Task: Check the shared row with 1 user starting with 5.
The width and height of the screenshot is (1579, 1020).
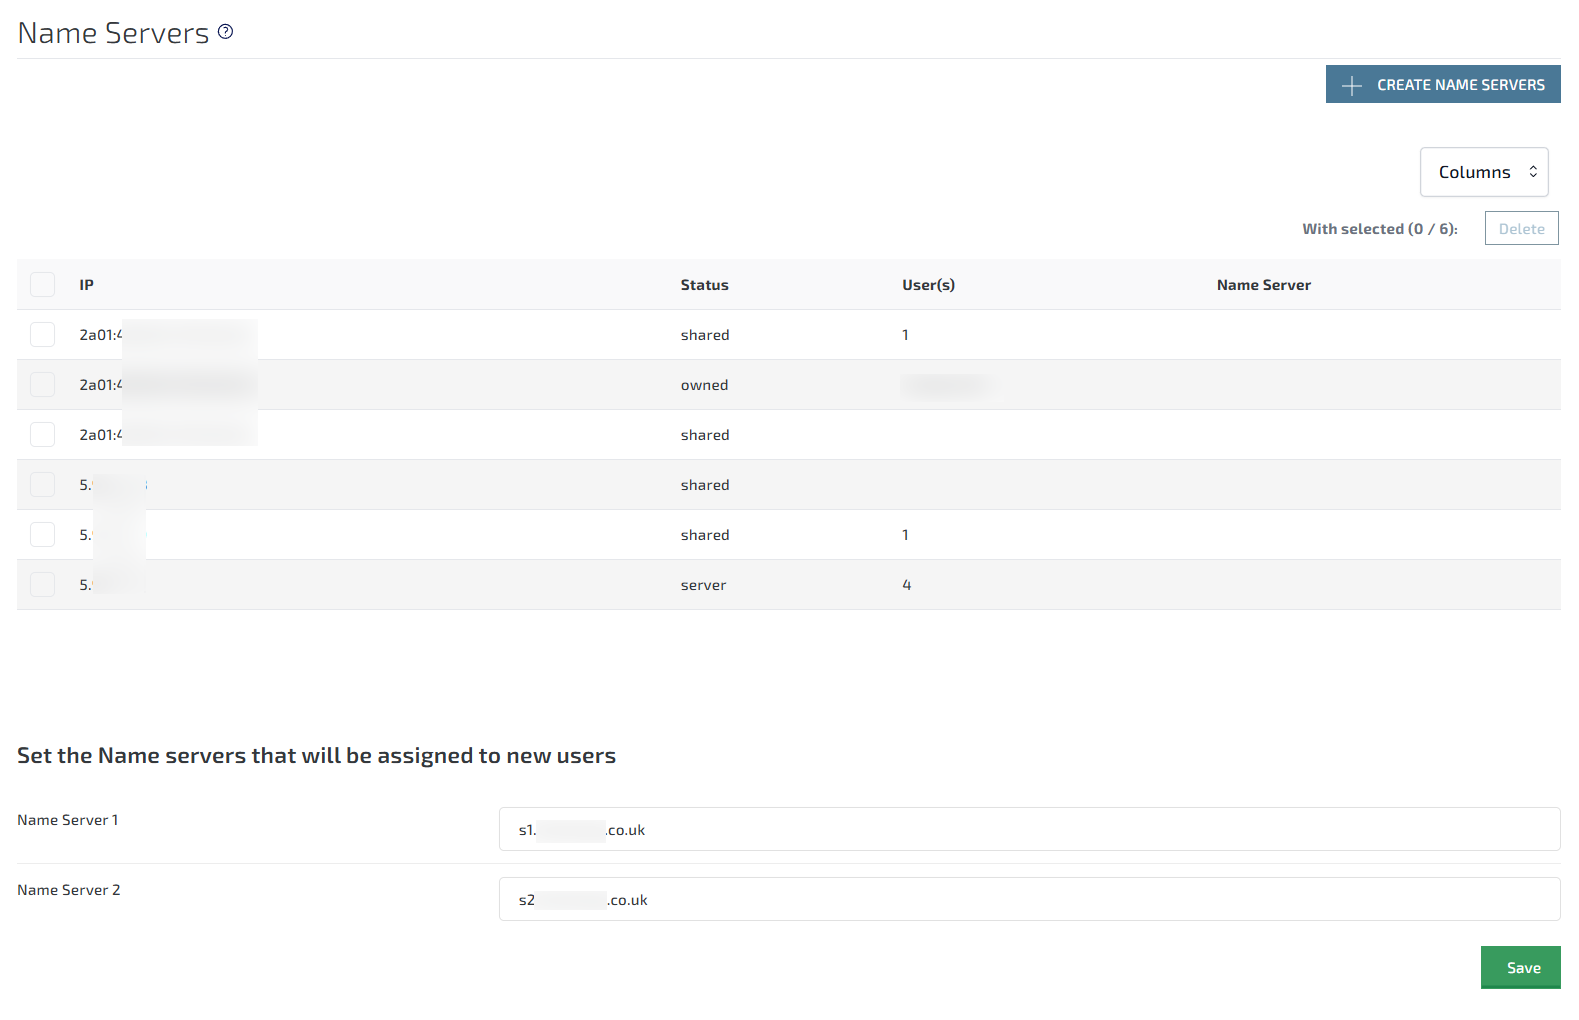Action: click(42, 535)
